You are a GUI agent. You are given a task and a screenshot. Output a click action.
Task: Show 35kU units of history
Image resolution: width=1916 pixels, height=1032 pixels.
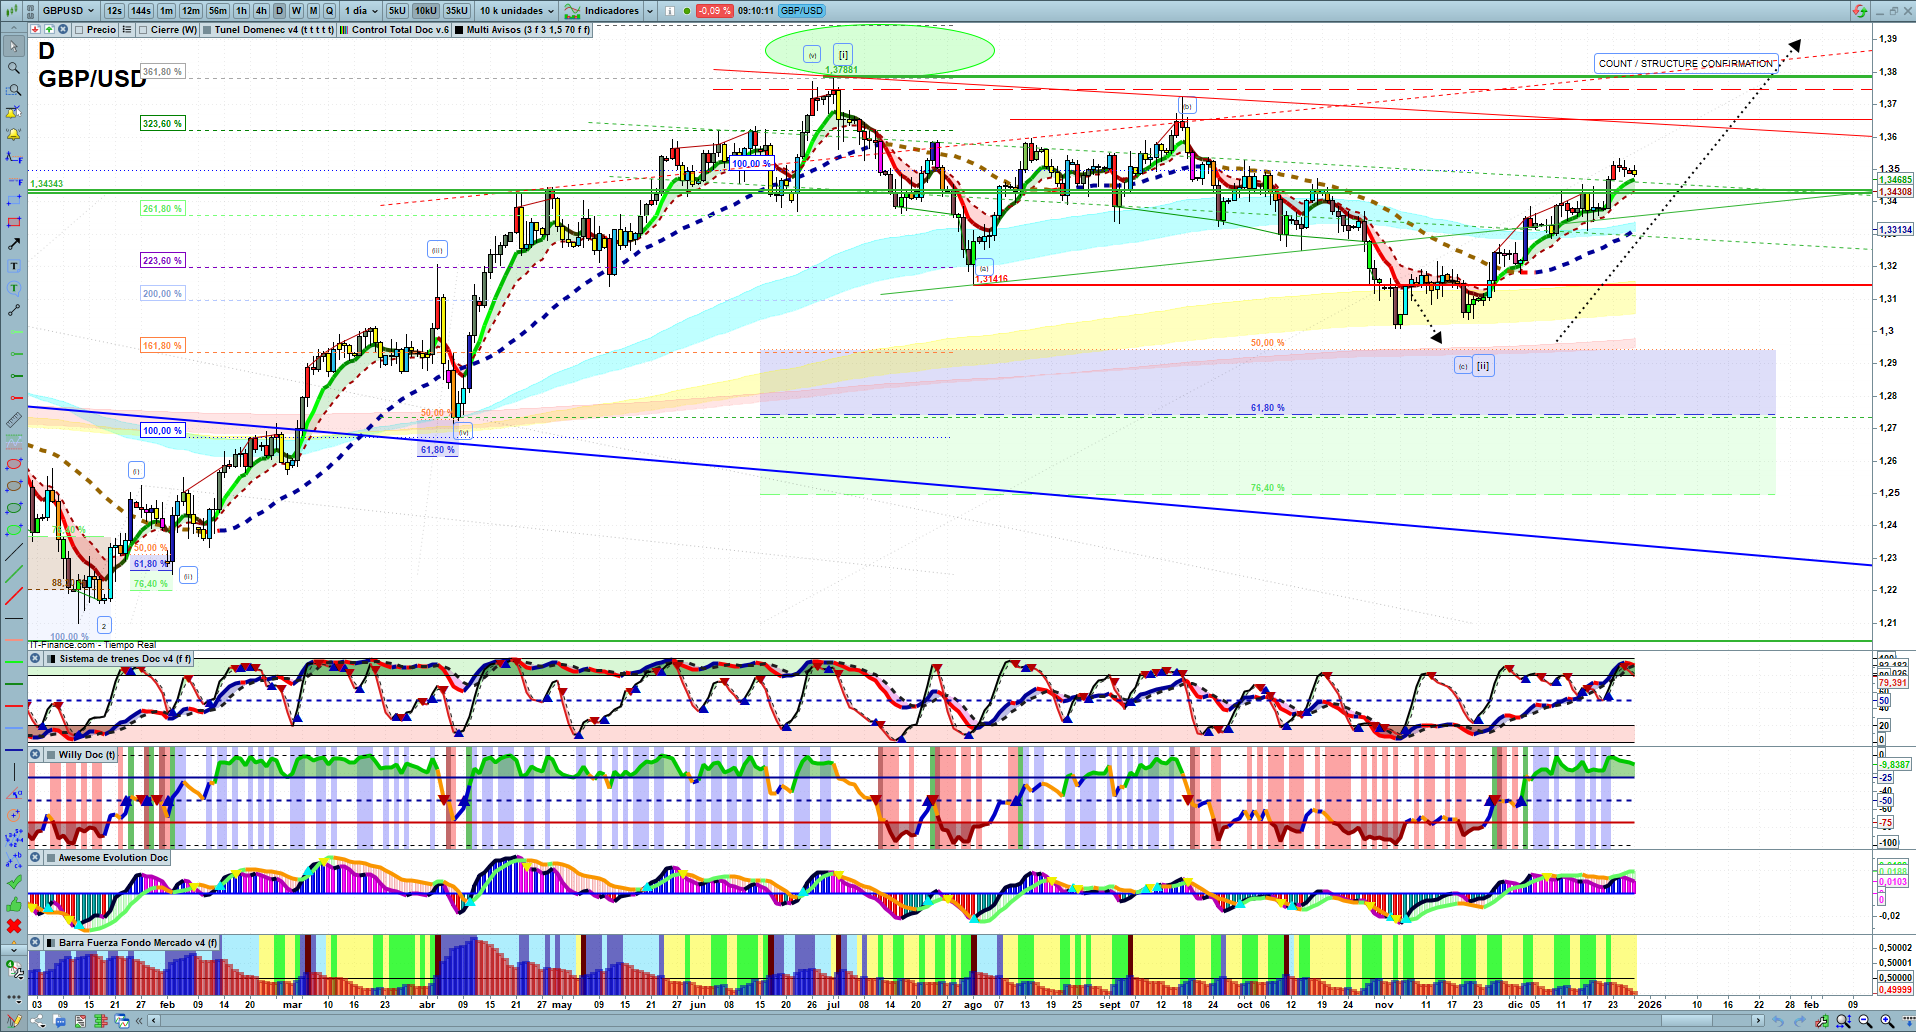(456, 11)
